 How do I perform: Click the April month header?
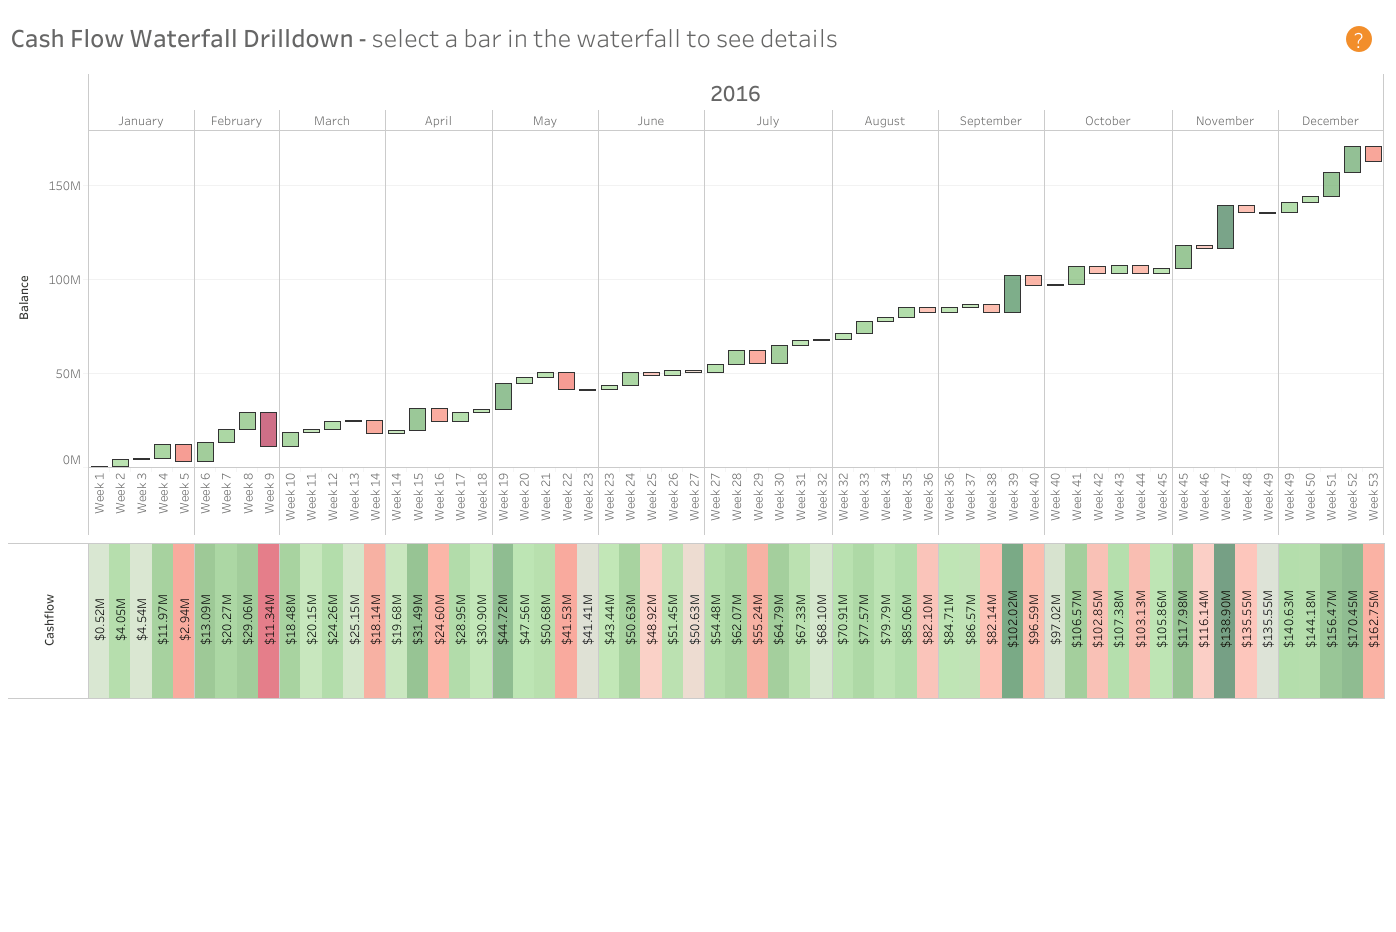point(438,121)
